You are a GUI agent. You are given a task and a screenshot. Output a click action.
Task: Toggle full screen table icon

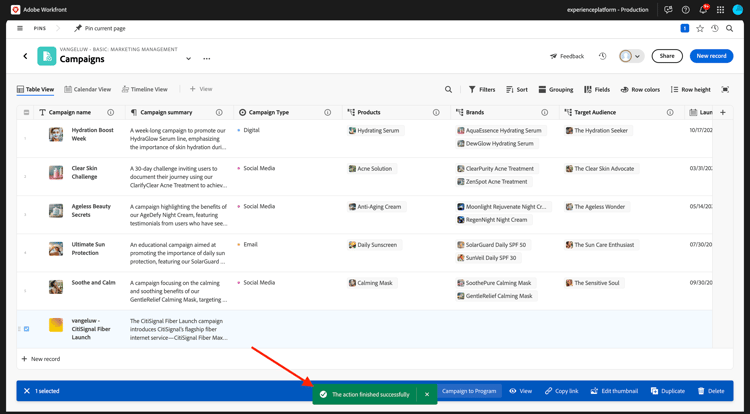click(725, 89)
